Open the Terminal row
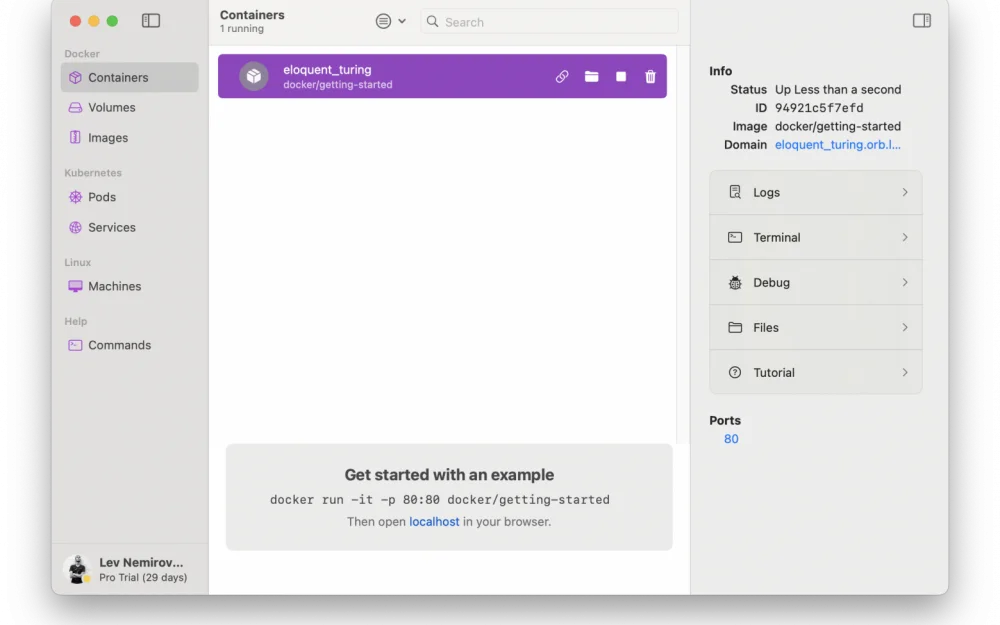Viewport: 1000px width, 625px height. point(815,238)
